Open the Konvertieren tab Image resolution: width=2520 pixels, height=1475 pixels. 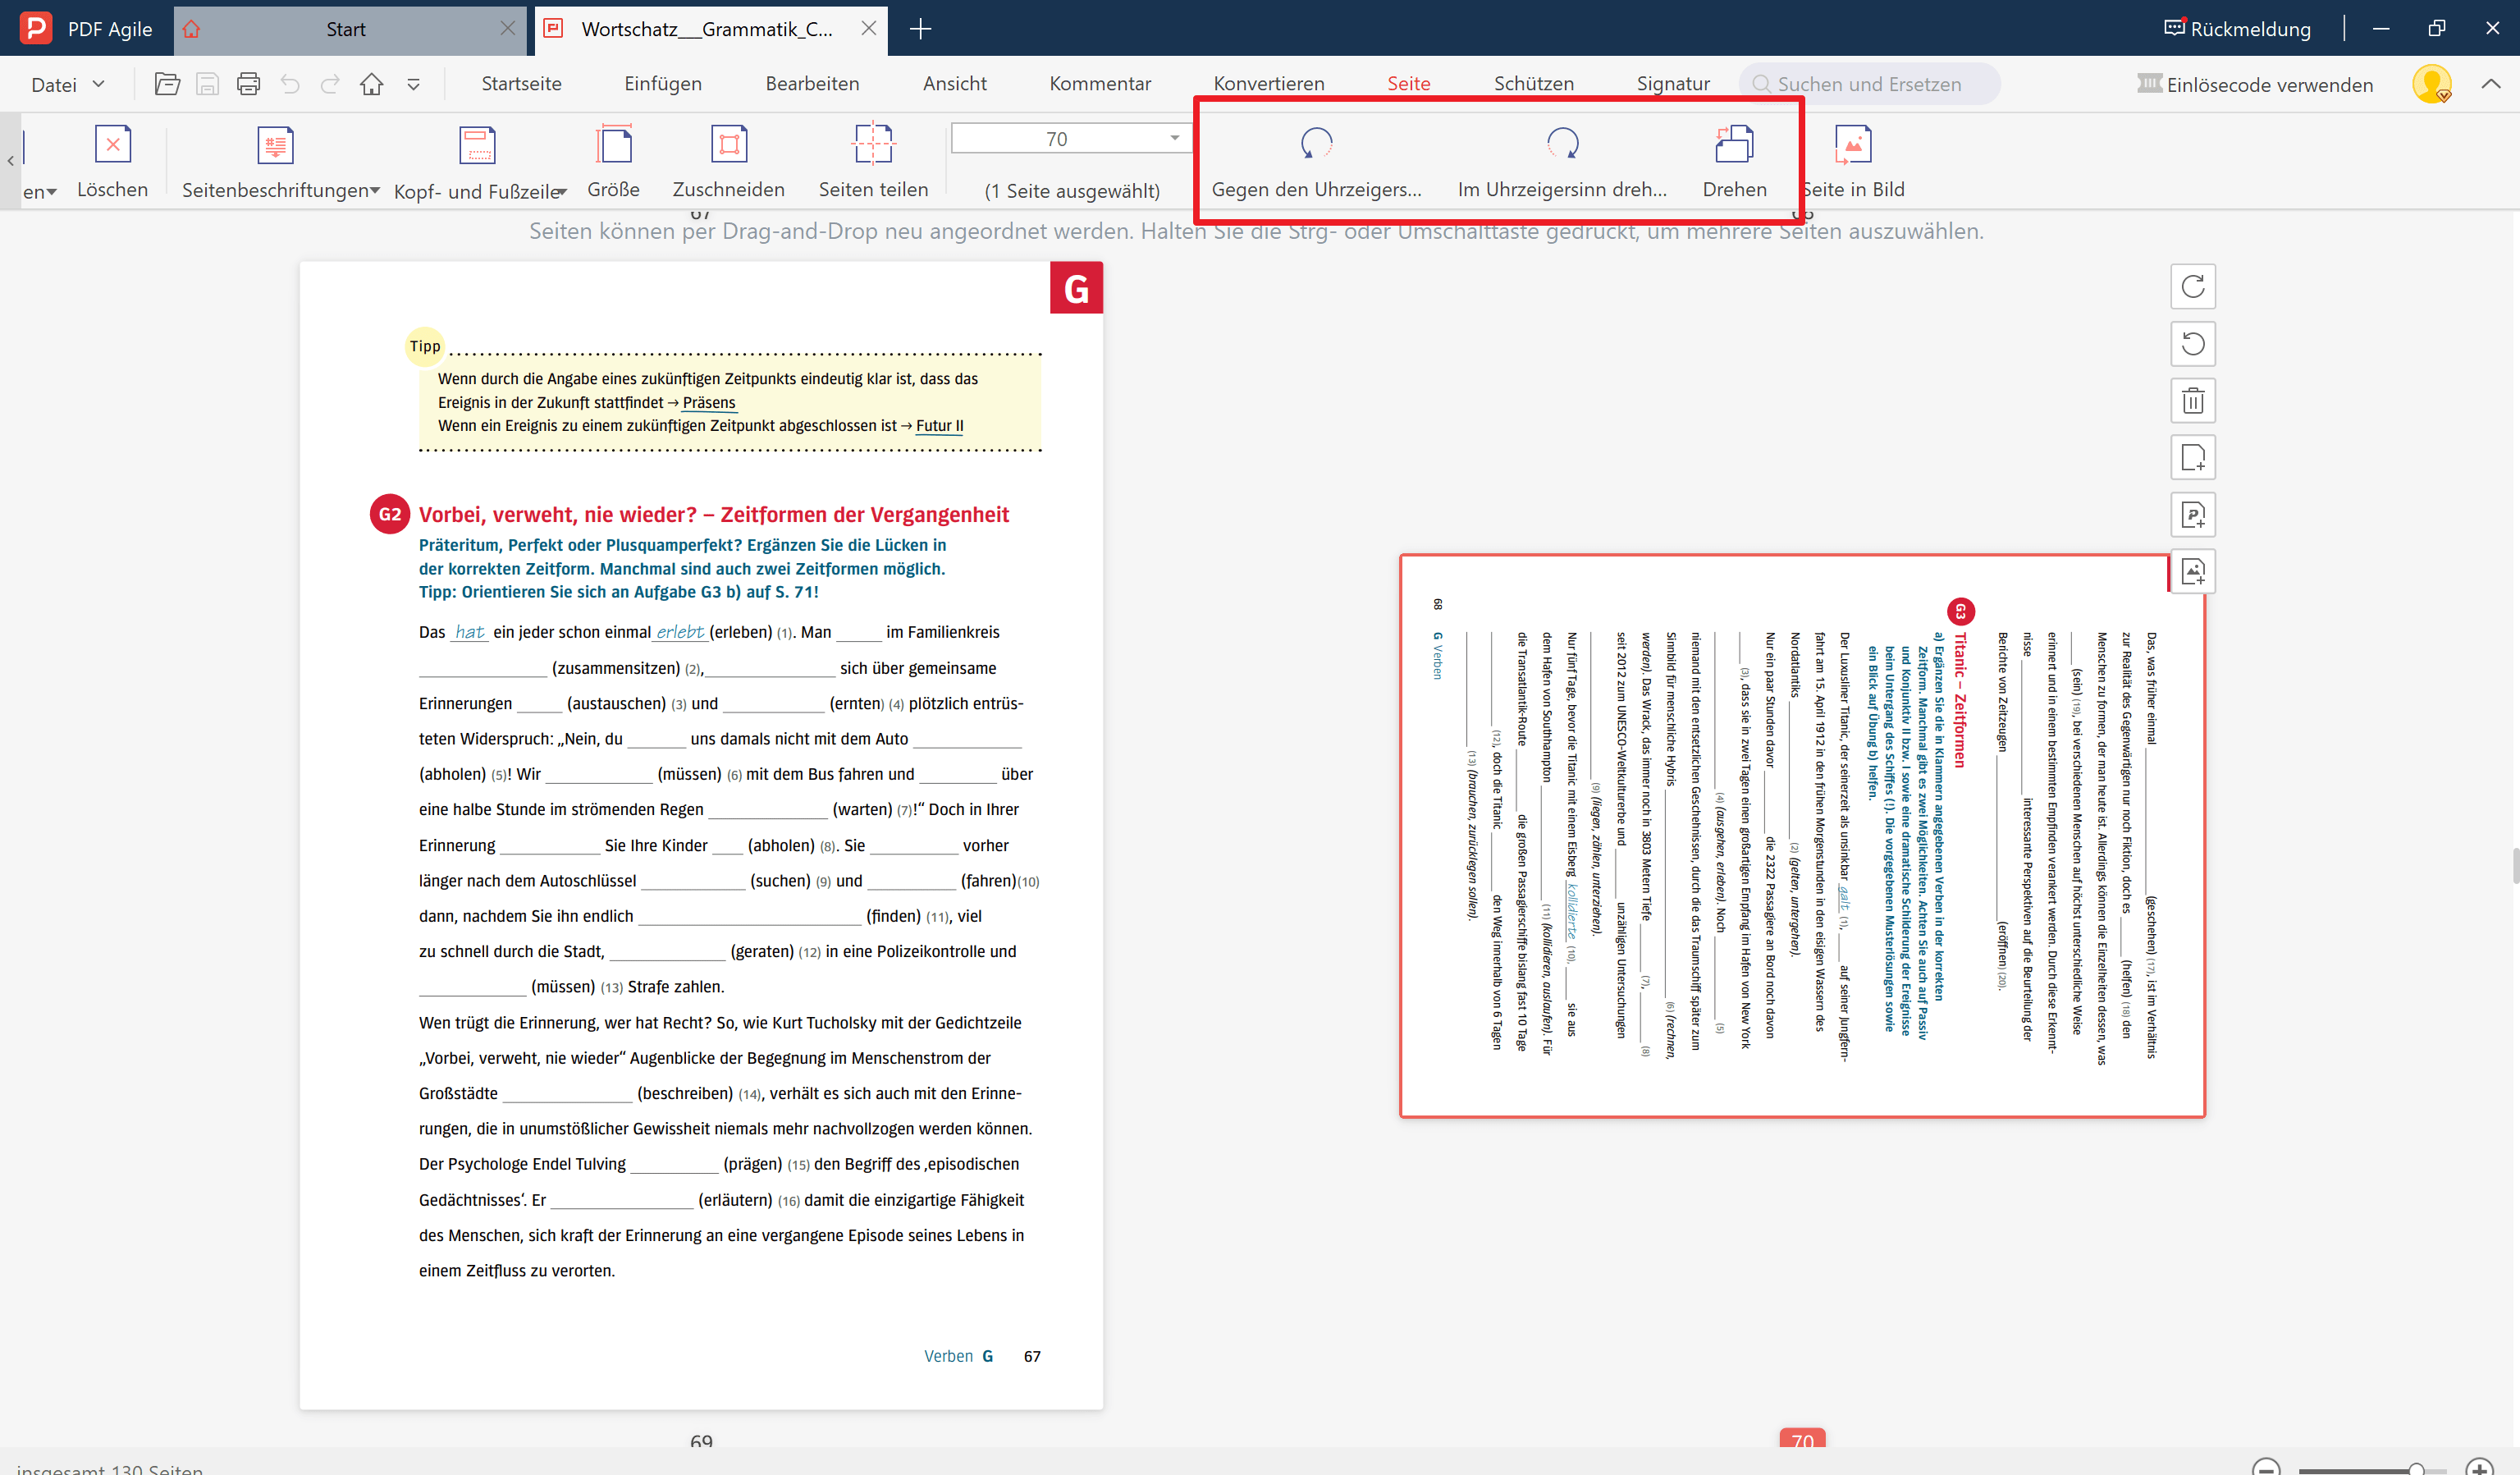[x=1269, y=84]
